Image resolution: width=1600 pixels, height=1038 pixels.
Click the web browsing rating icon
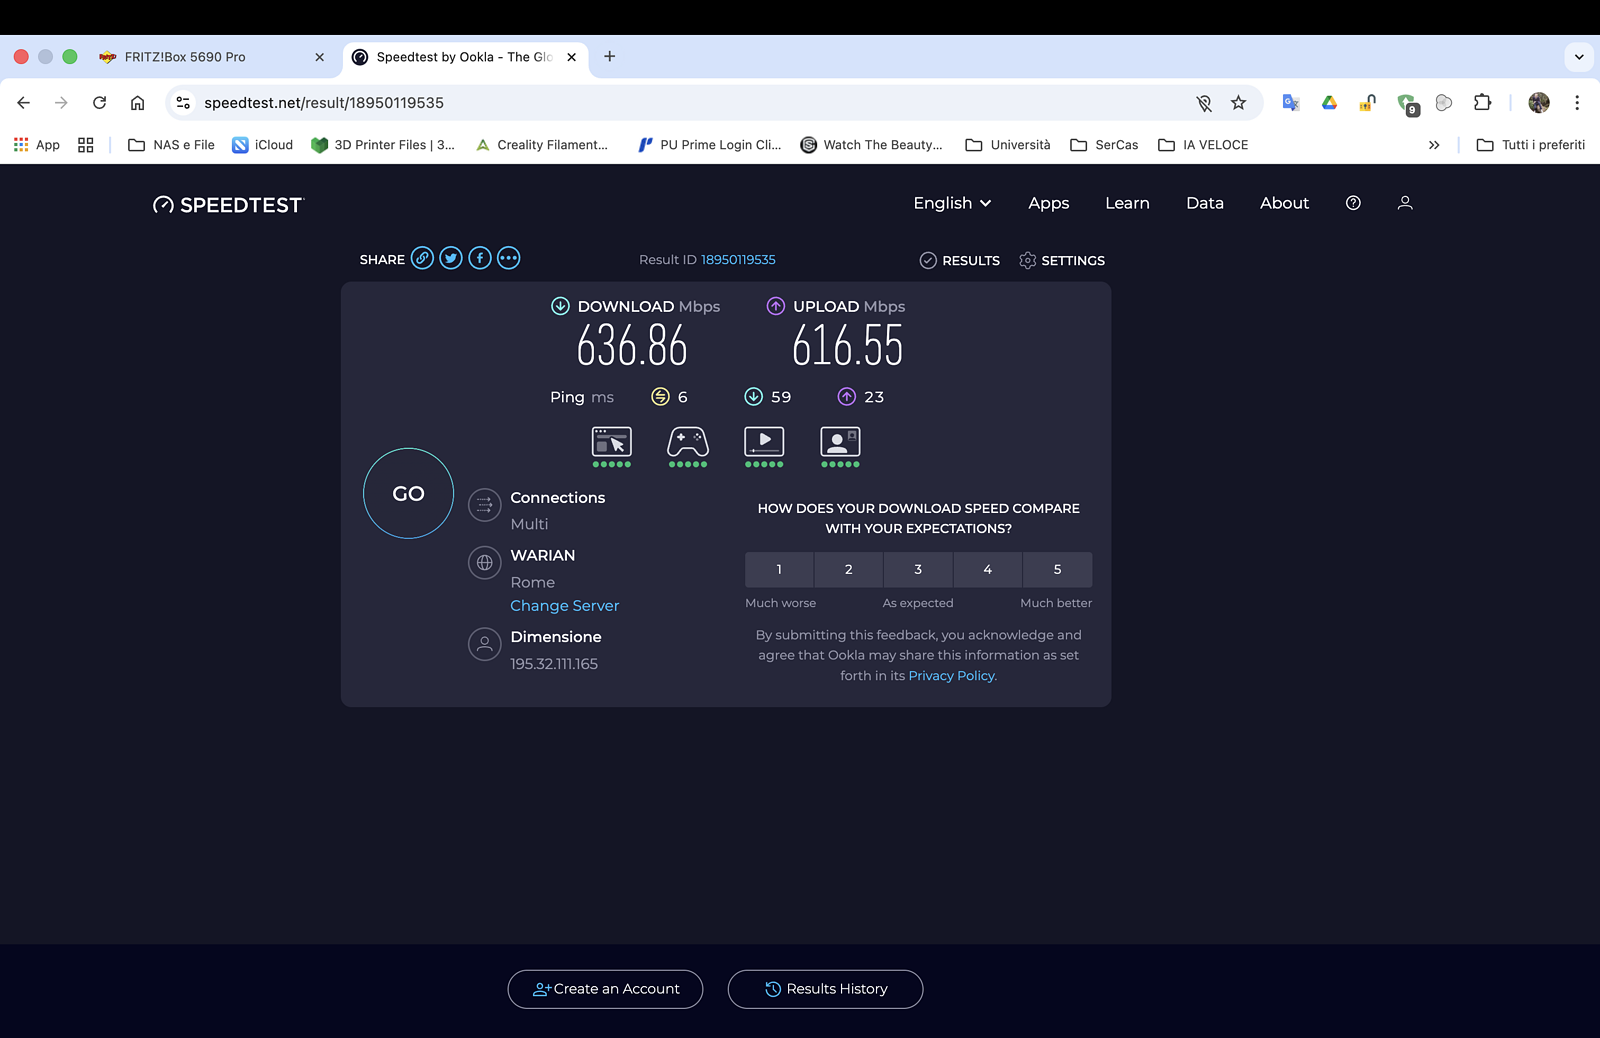[612, 446]
